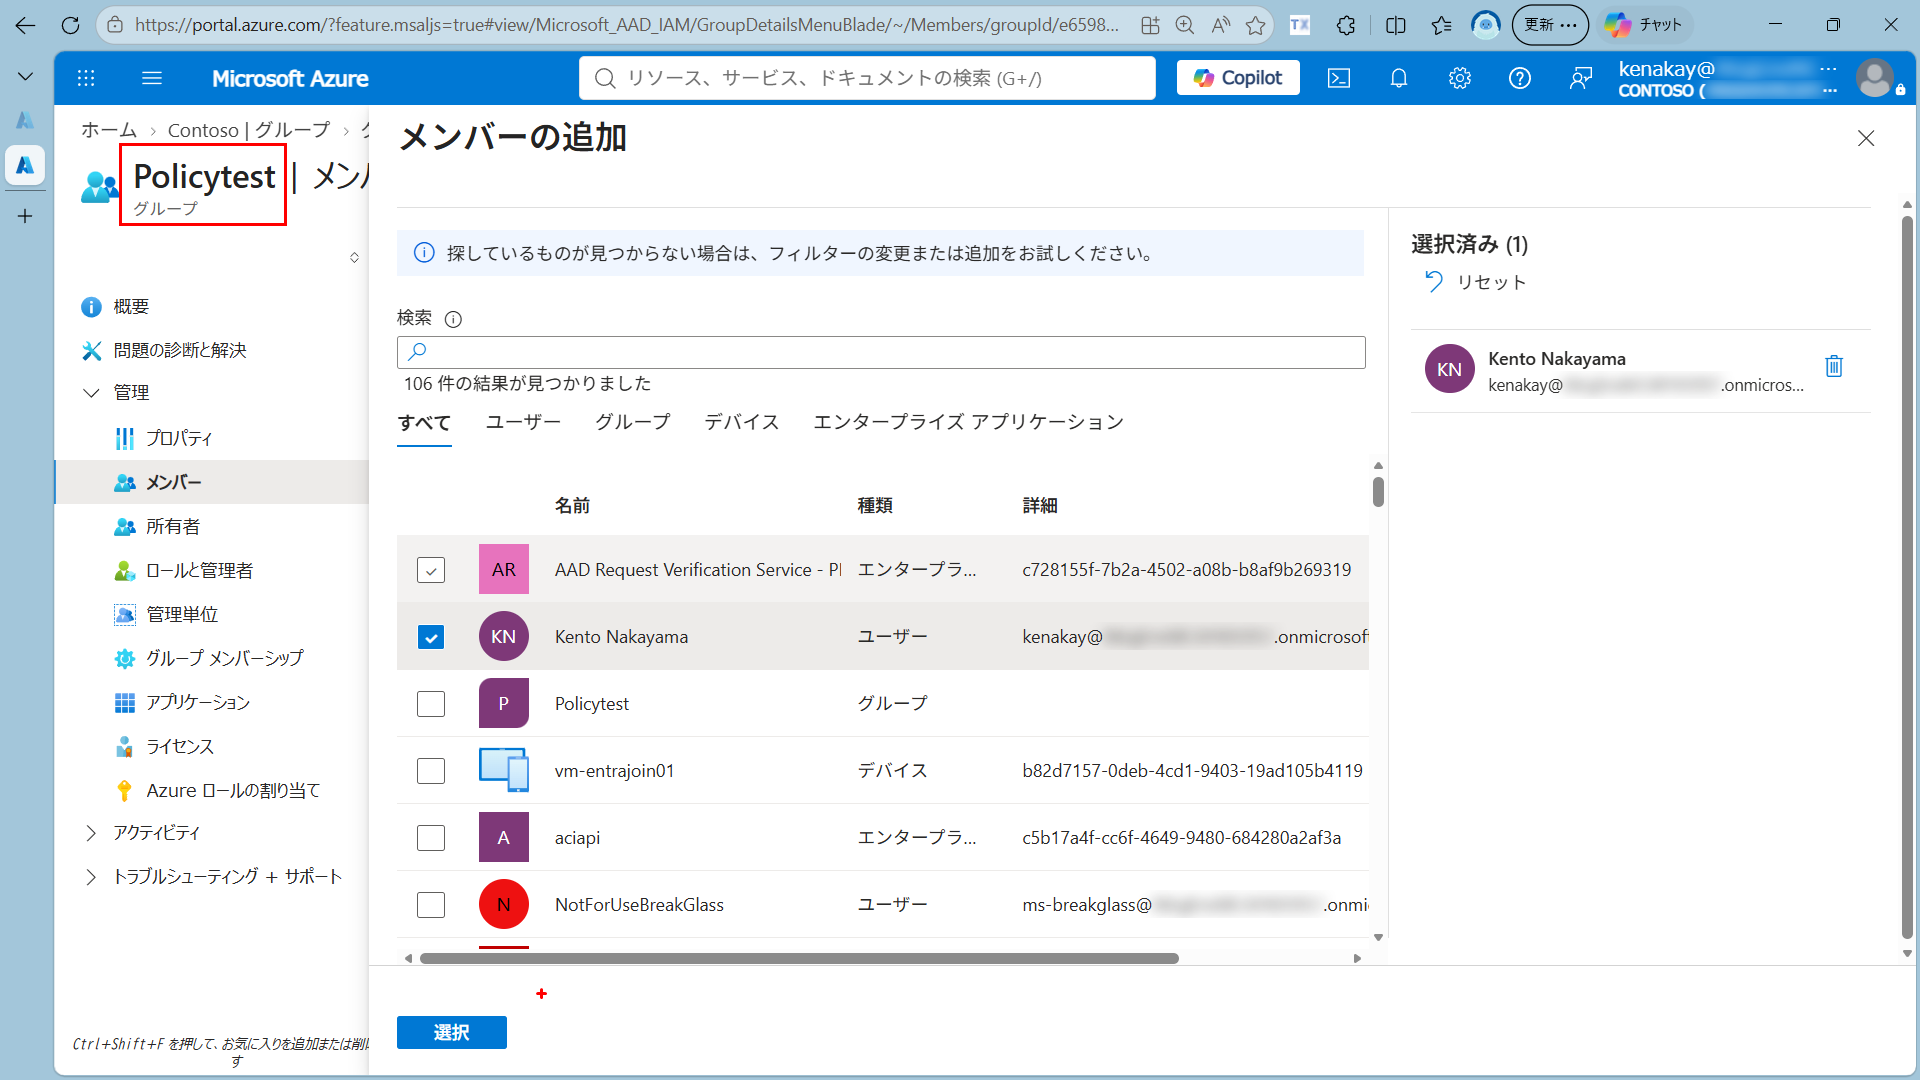Click the member search input field
1920x1080 pixels.
[x=881, y=352]
